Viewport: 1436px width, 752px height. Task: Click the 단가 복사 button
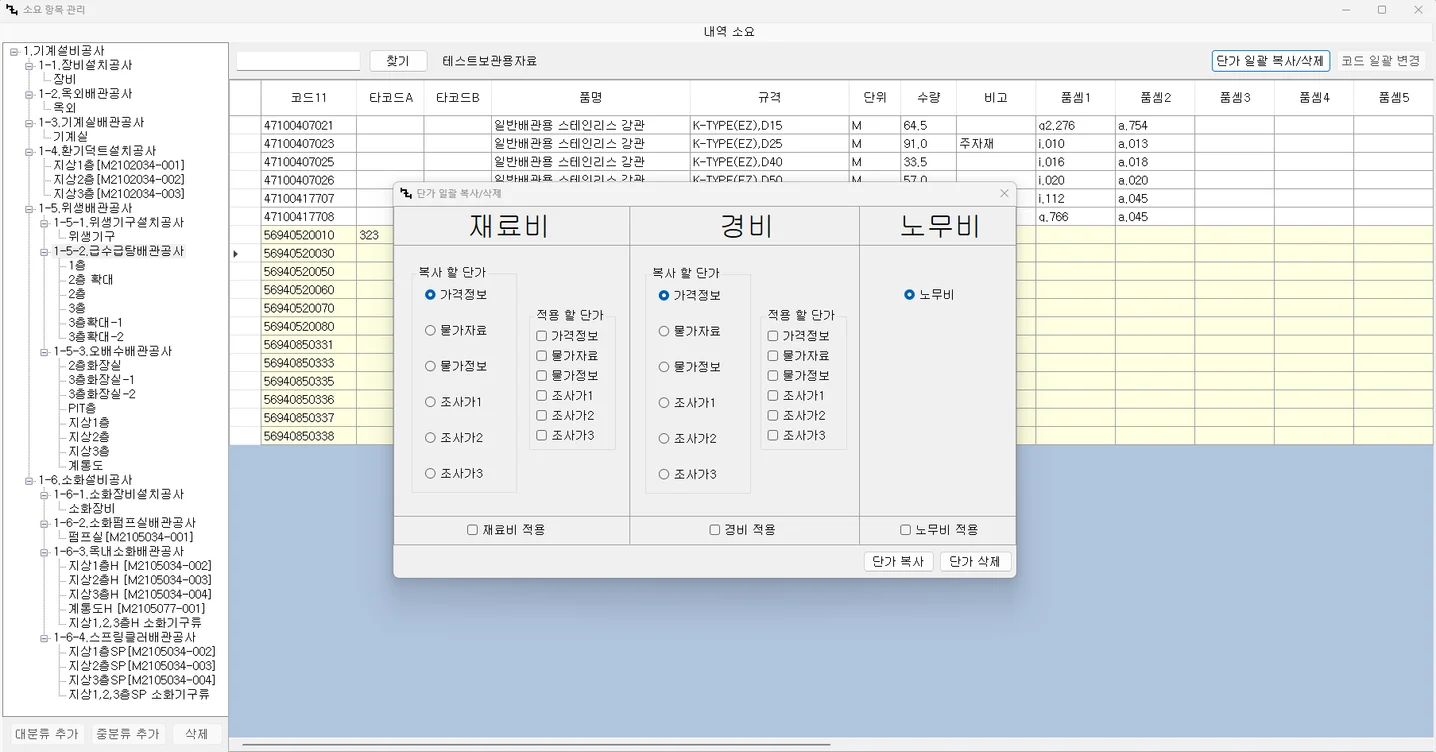pos(898,562)
